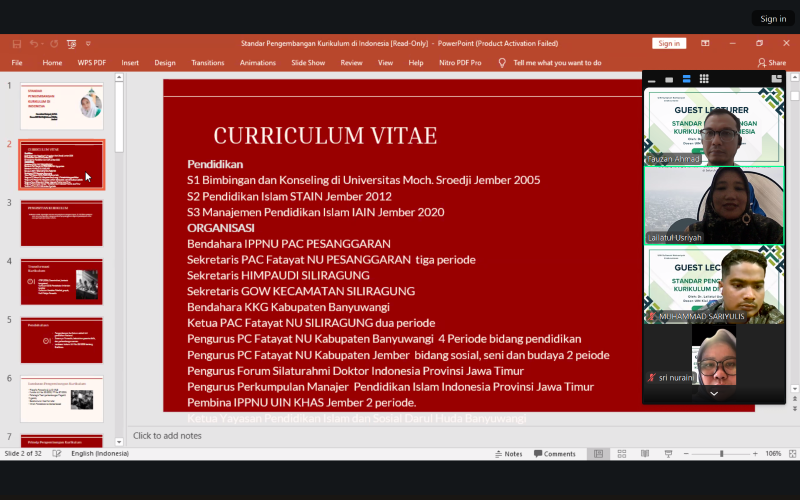Screen dimensions: 800x500
Task: Toggle Normal view in status bar
Action: (598, 453)
